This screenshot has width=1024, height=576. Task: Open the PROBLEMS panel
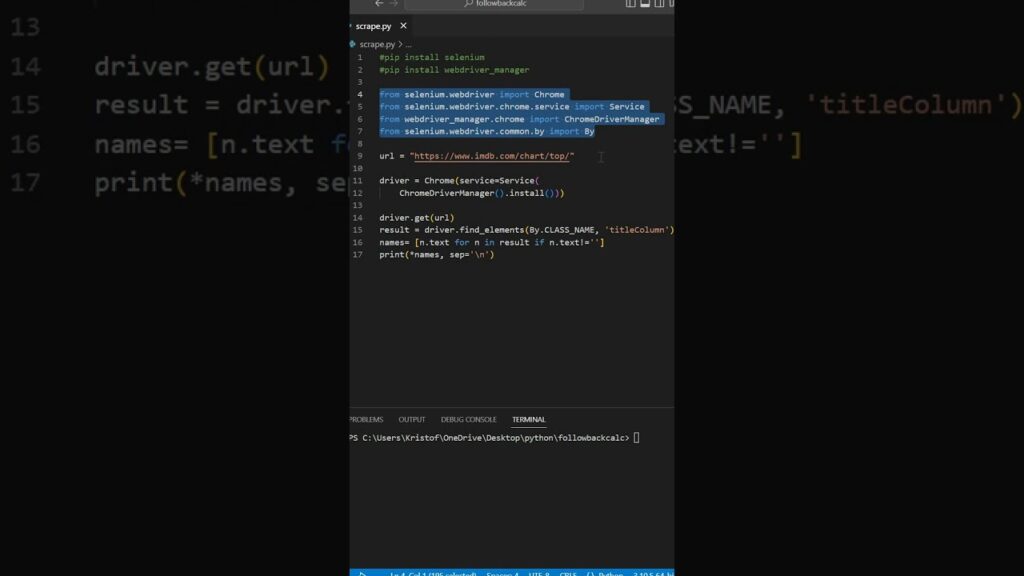pos(366,419)
